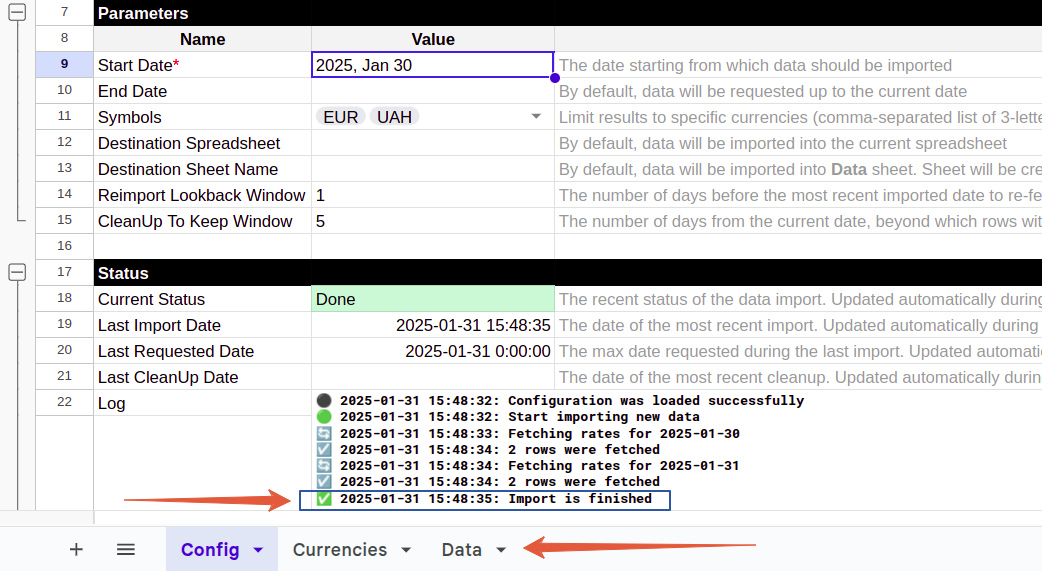Select the empty End Date value cell
The image size is (1042, 571).
click(x=433, y=91)
